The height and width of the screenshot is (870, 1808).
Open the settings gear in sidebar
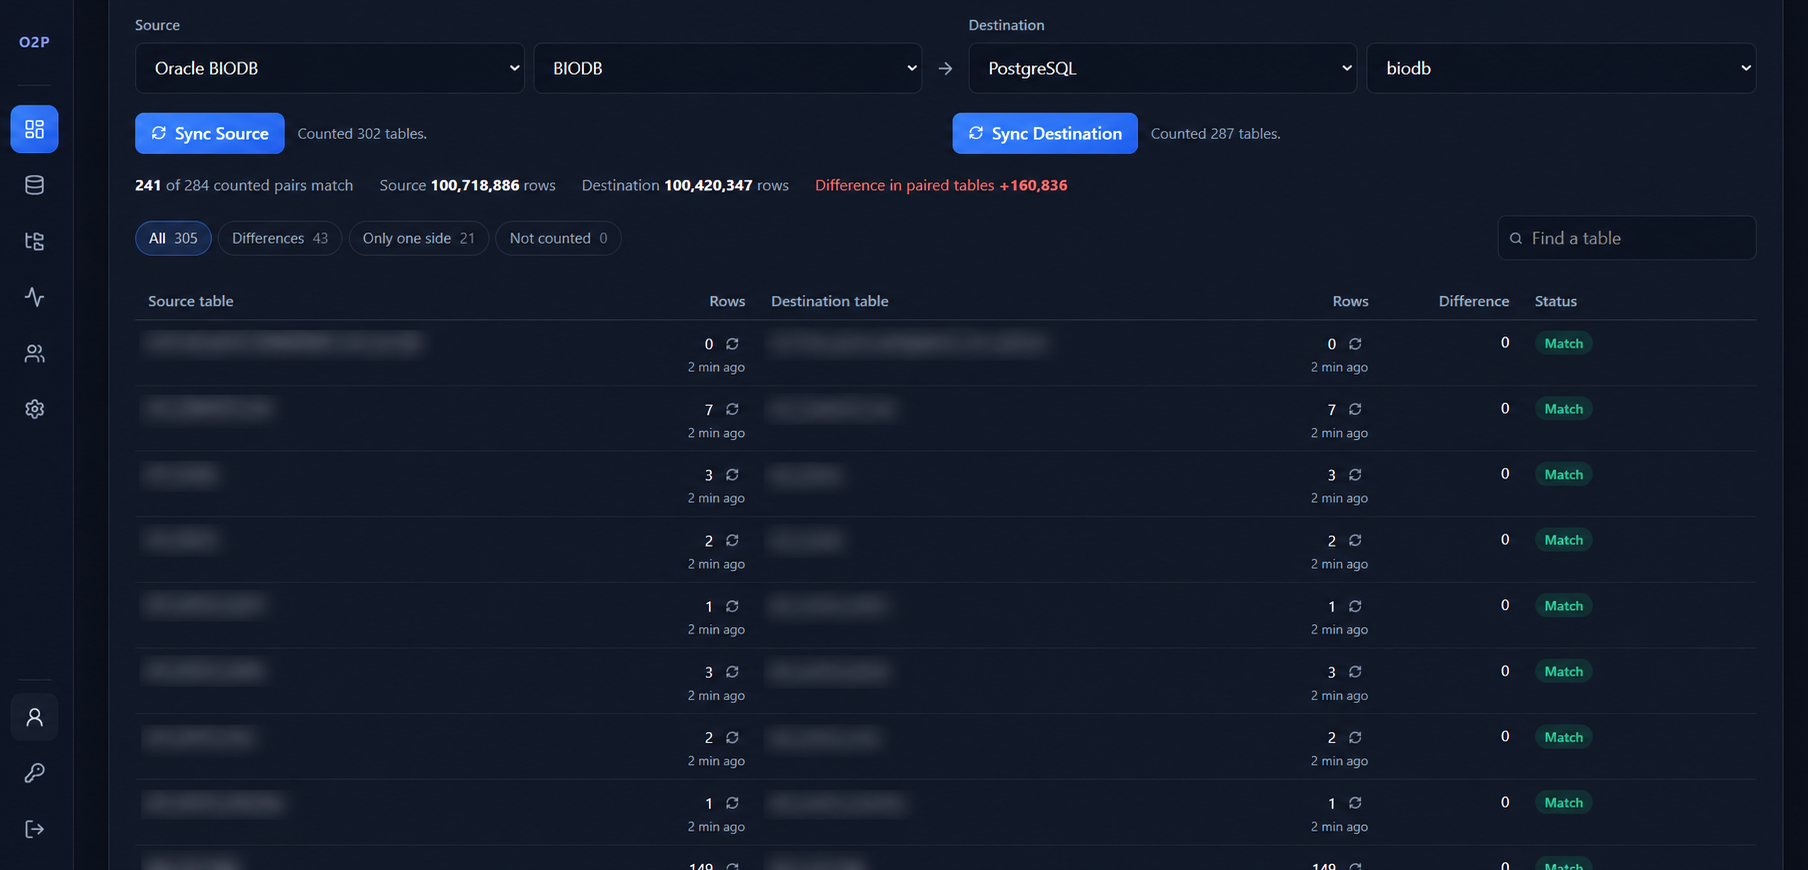34,409
